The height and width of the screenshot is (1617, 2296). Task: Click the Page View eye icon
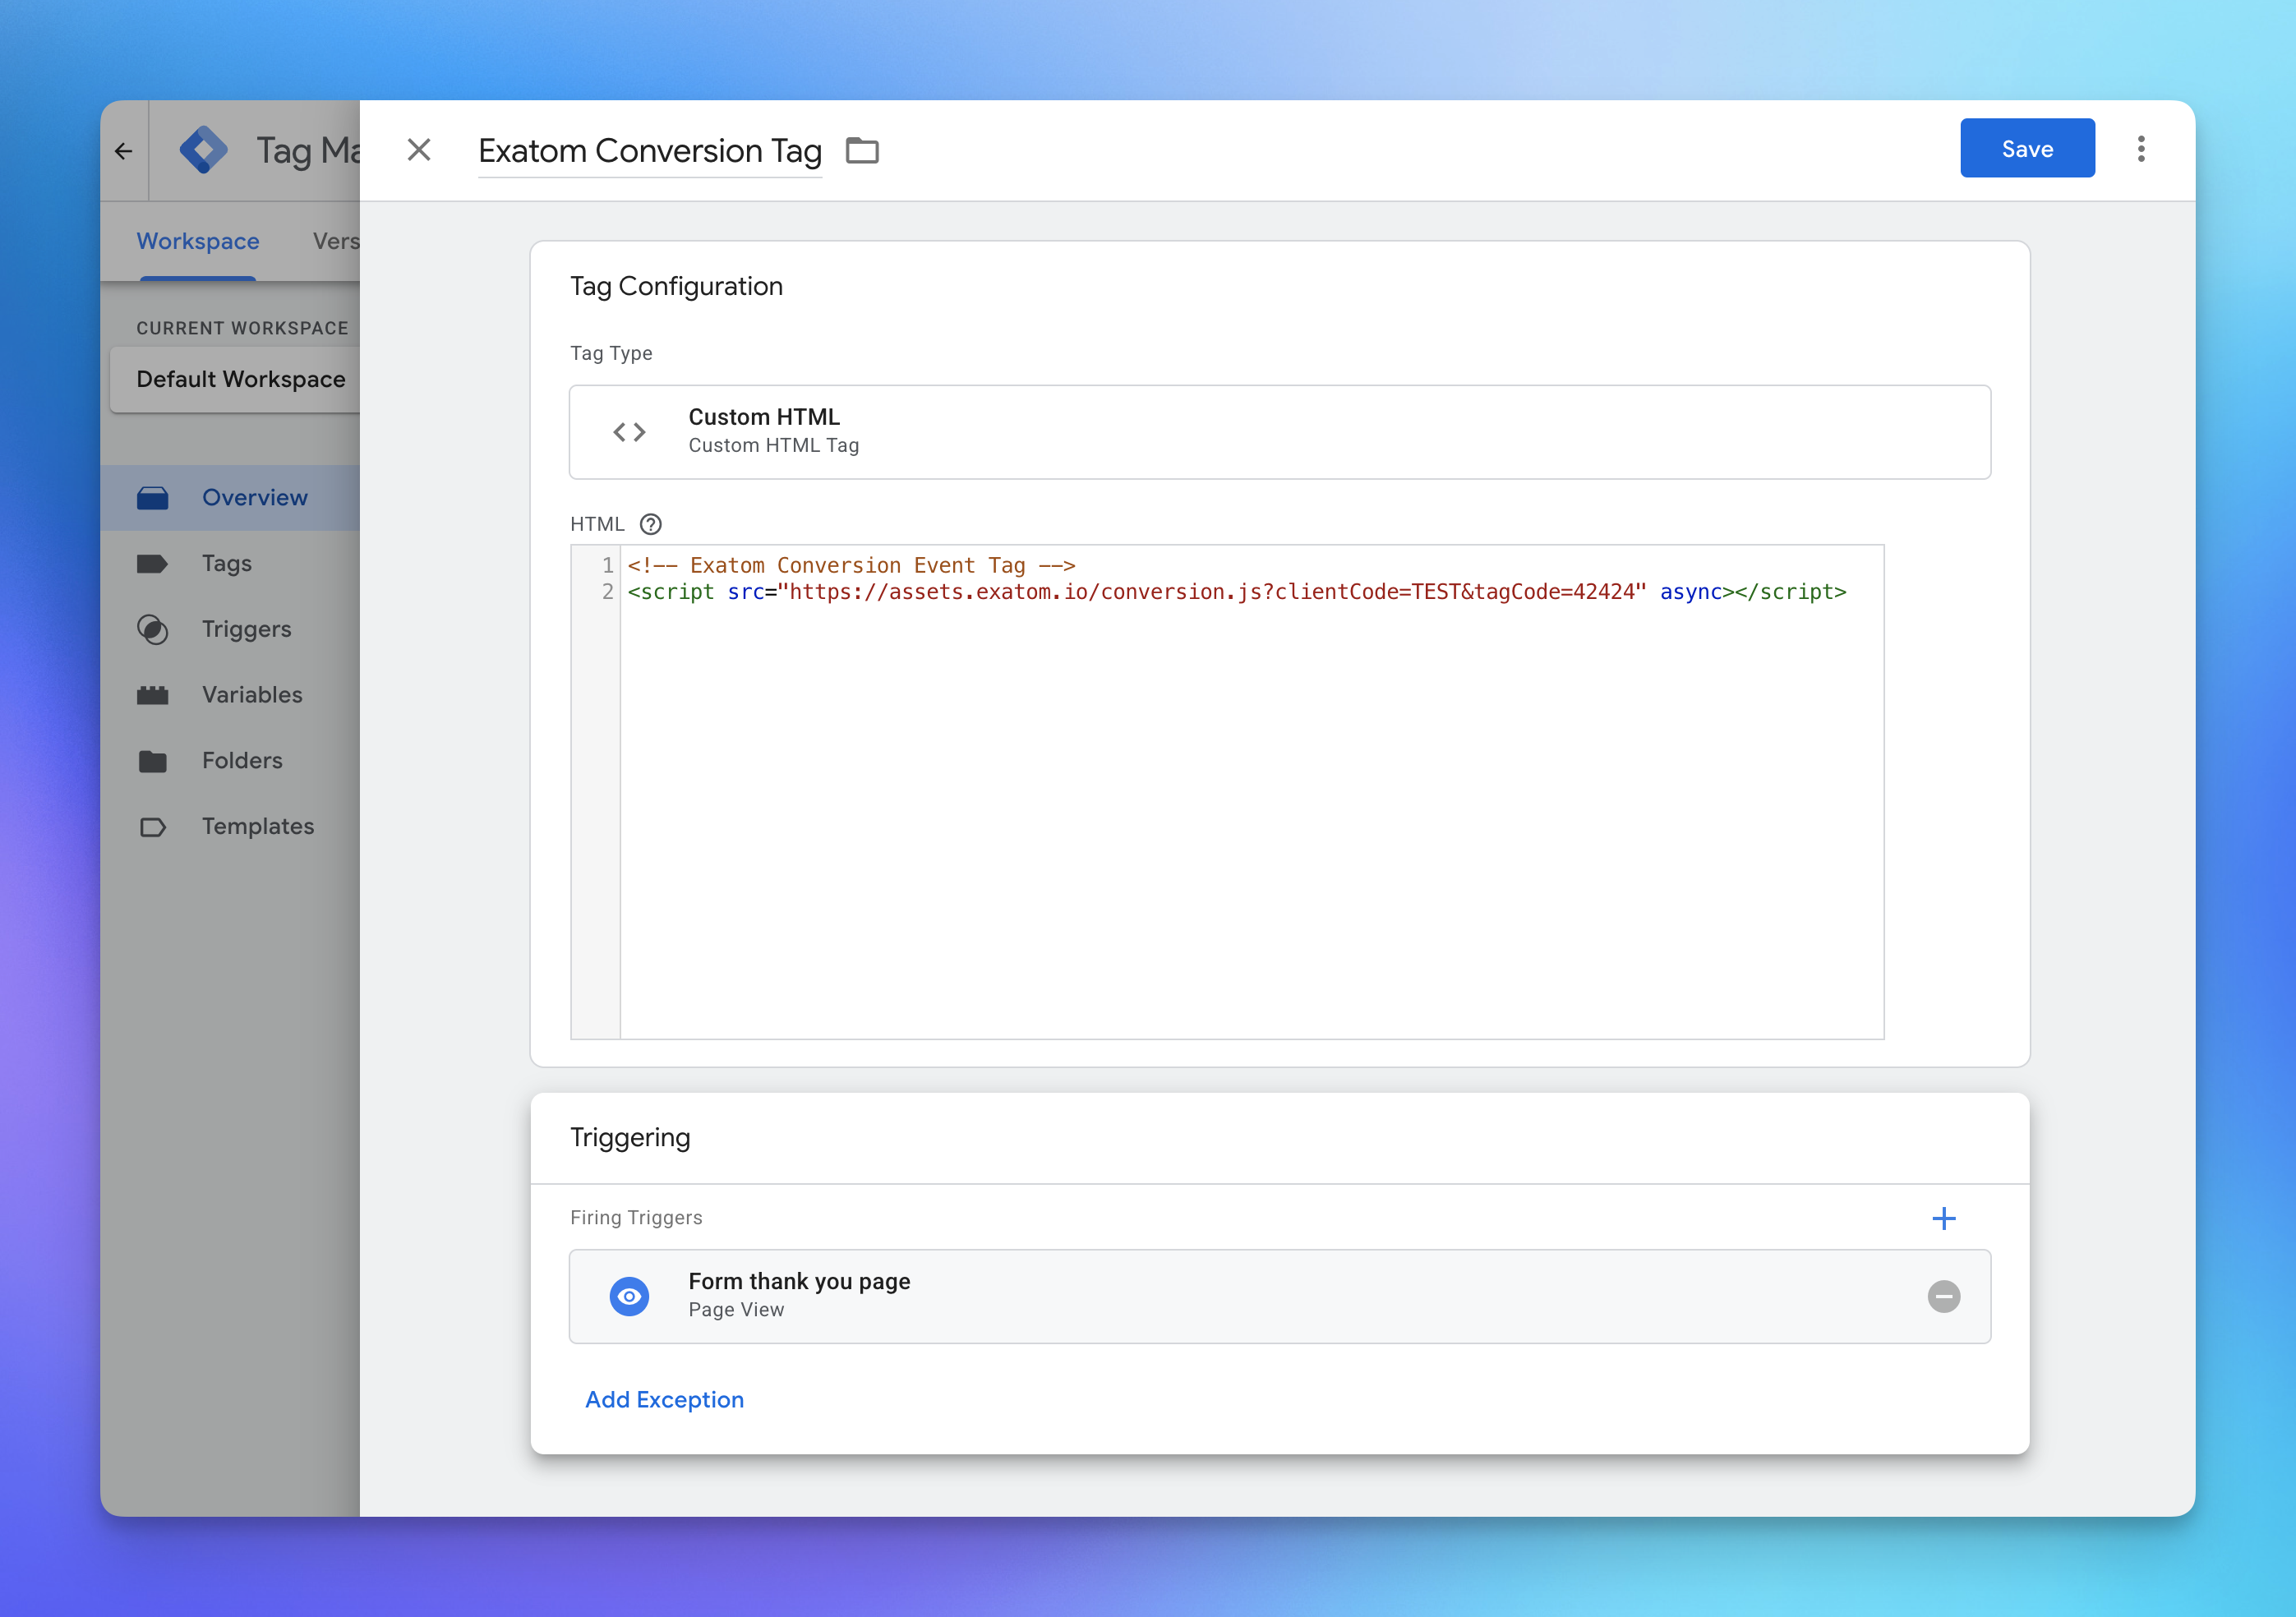pos(629,1296)
